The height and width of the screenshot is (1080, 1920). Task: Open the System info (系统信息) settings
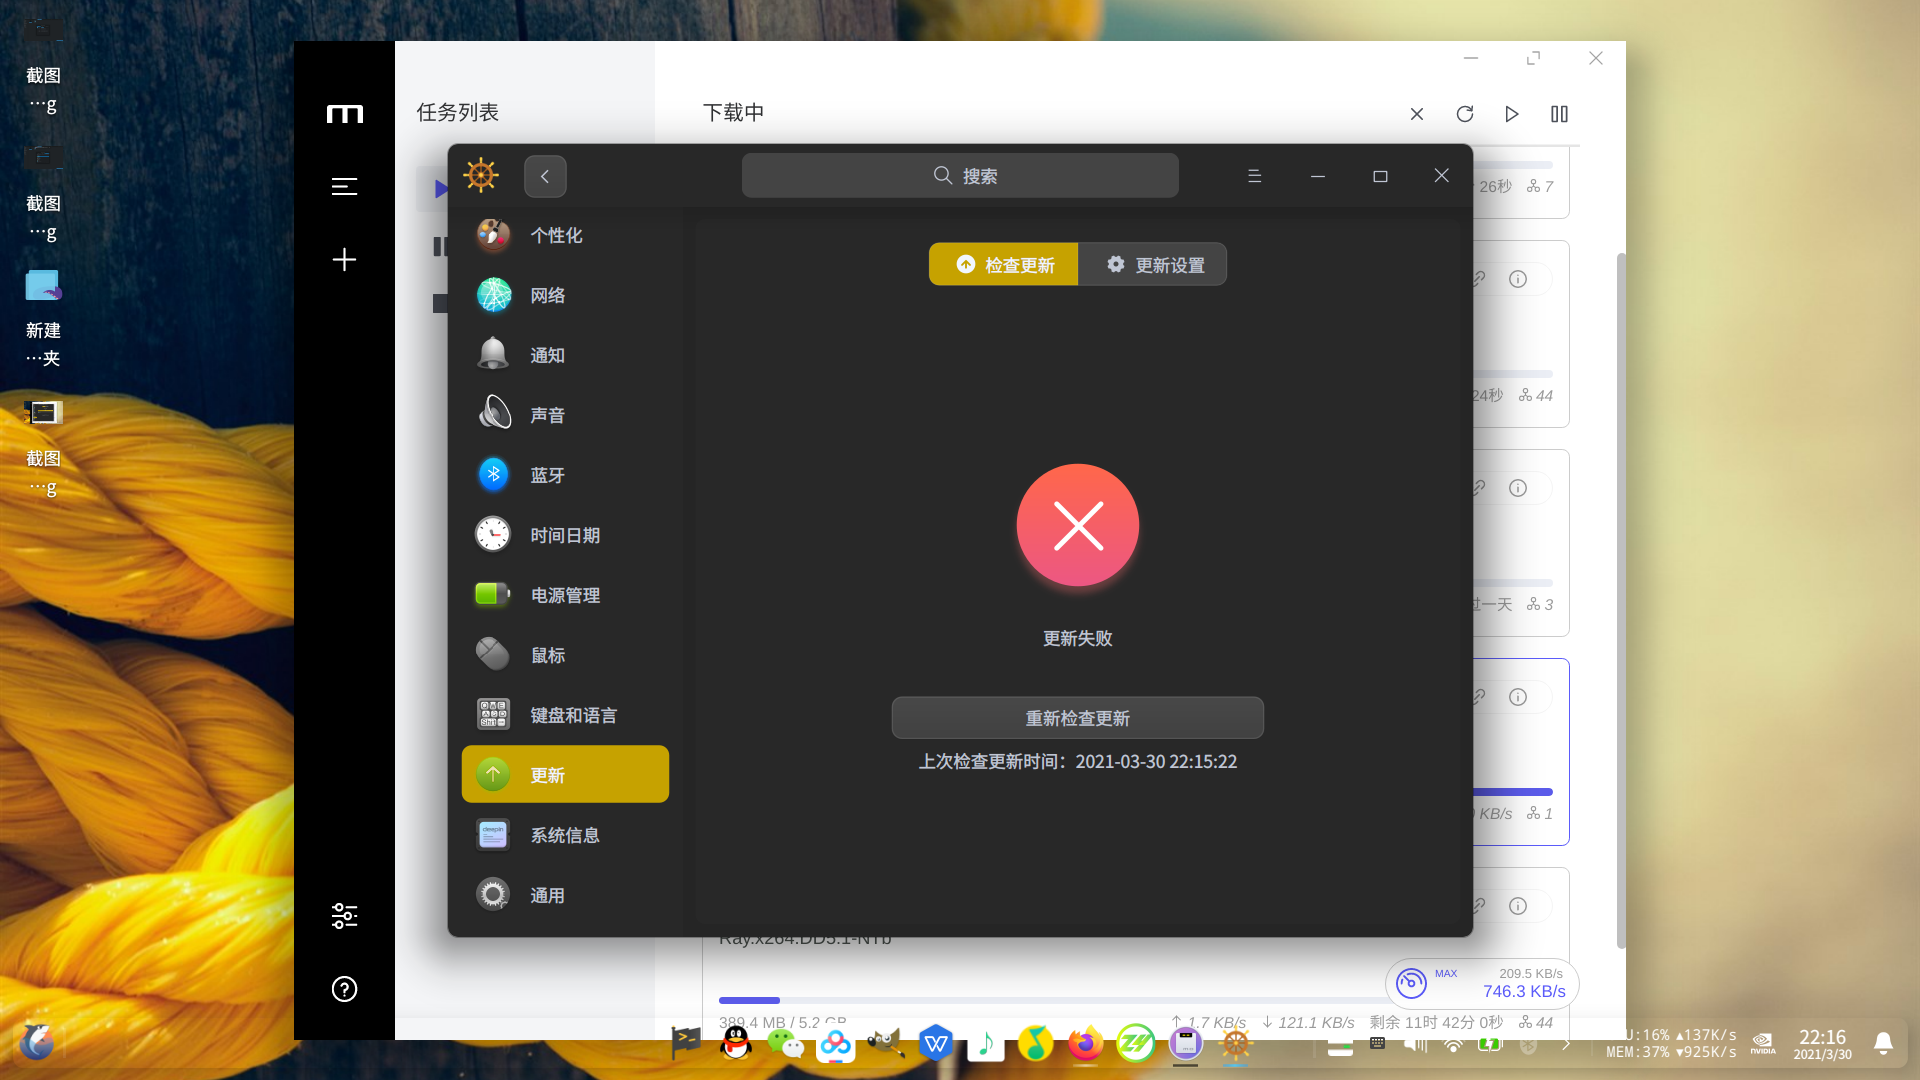click(565, 835)
